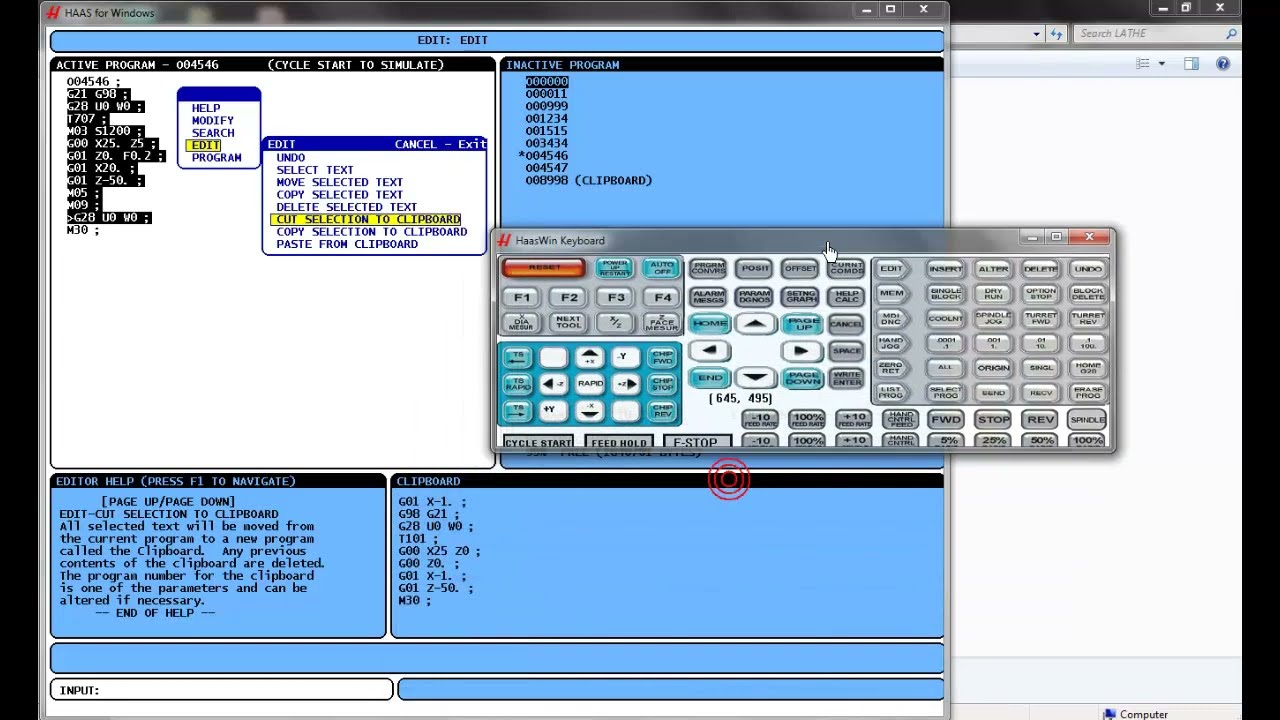Toggle the DRY RUN key
The image size is (1280, 720).
point(993,294)
